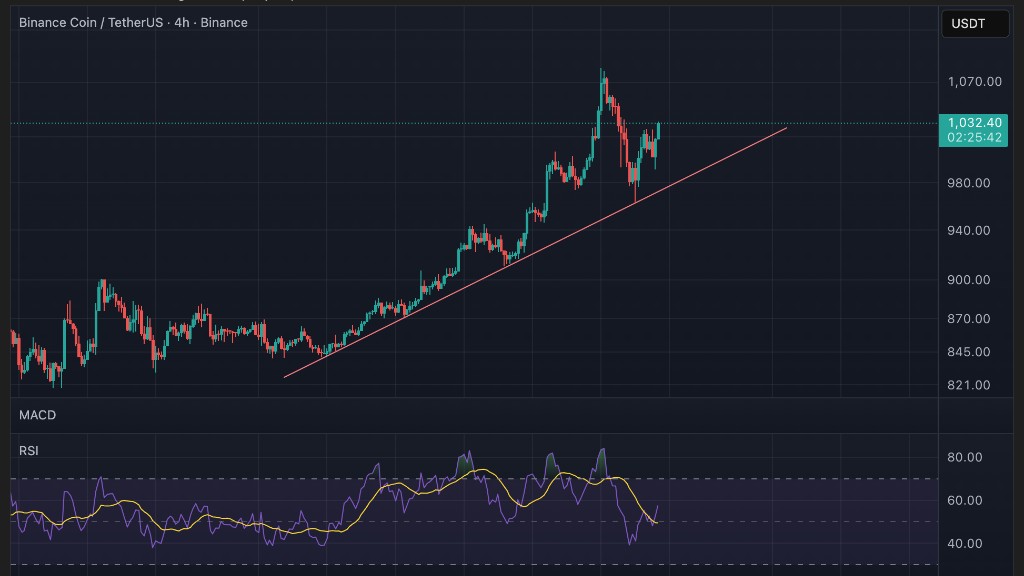
Task: Select the MACD indicator label
Action: click(37, 415)
